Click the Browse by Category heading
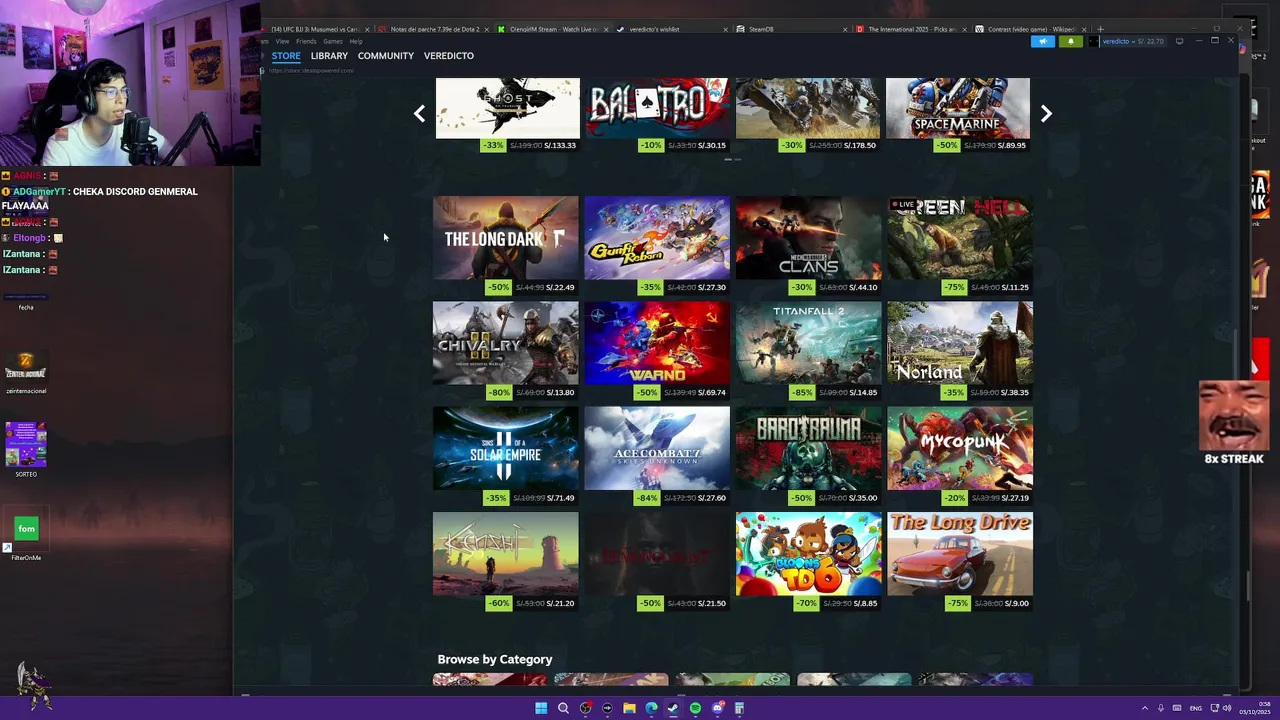This screenshot has height=720, width=1280. tap(495, 660)
